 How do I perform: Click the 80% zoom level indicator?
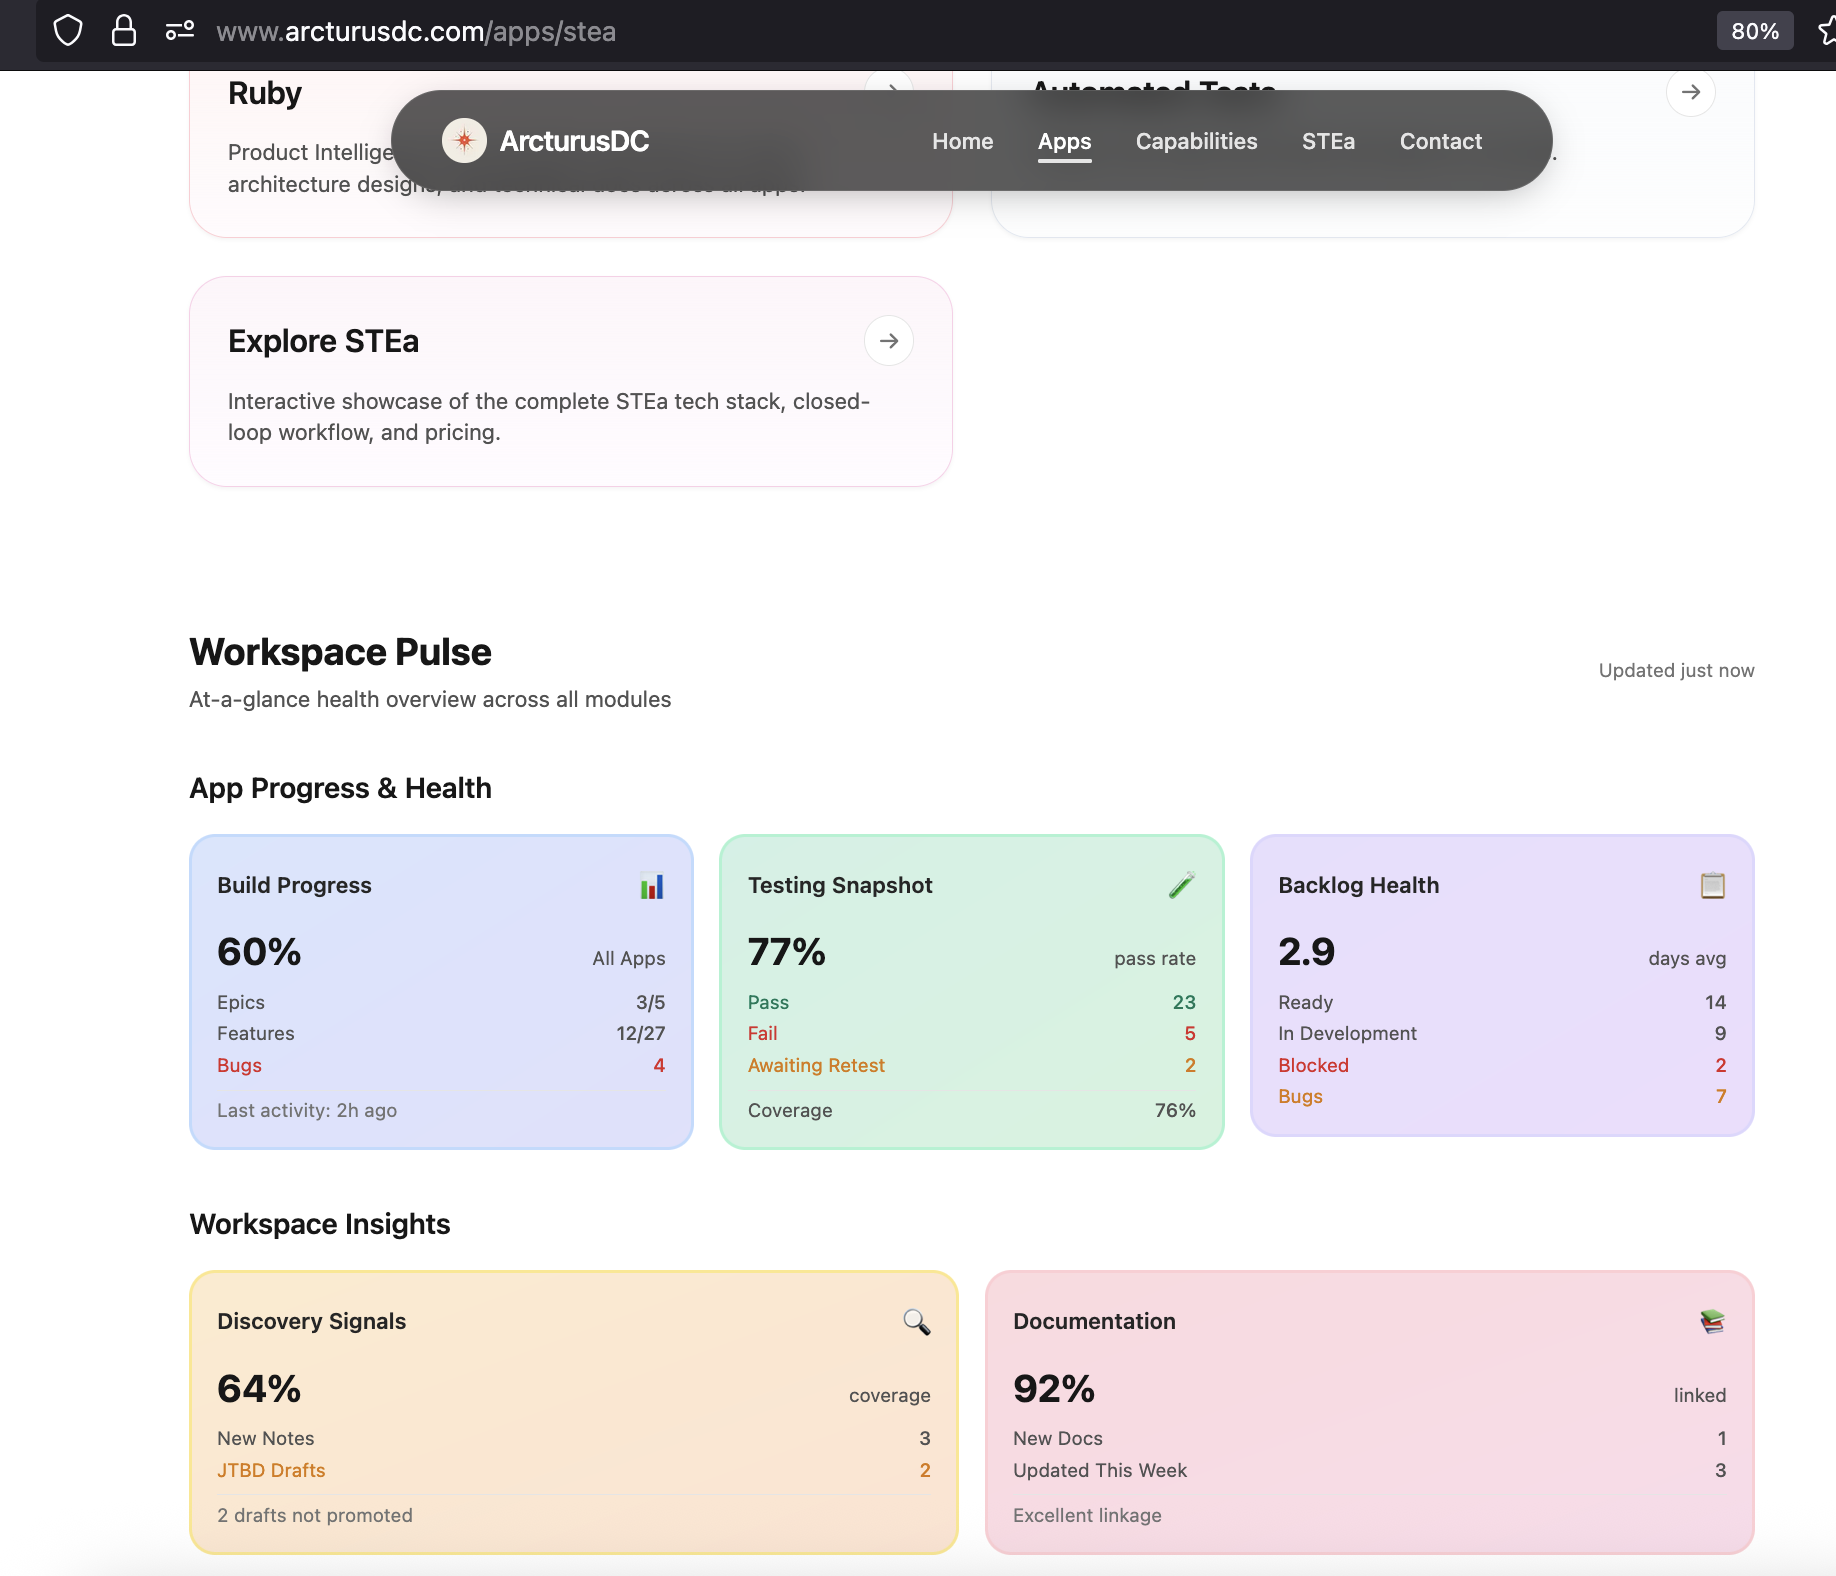pyautogui.click(x=1755, y=31)
